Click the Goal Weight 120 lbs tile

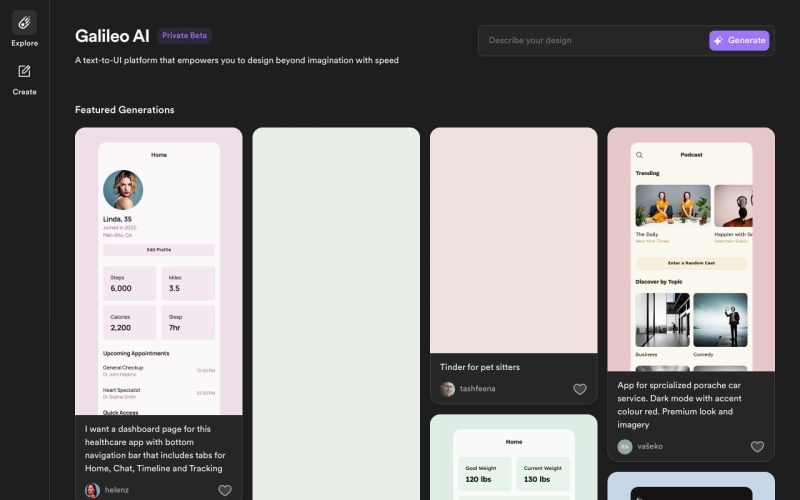tap(484, 474)
